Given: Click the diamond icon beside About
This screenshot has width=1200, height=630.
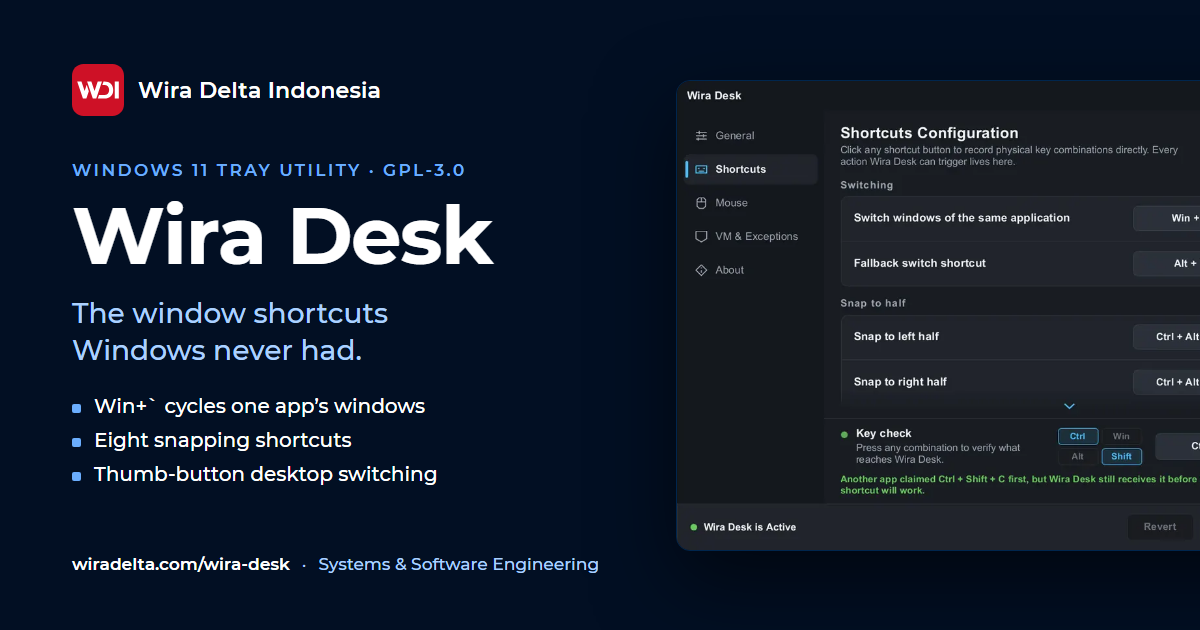Looking at the screenshot, I should coord(701,270).
